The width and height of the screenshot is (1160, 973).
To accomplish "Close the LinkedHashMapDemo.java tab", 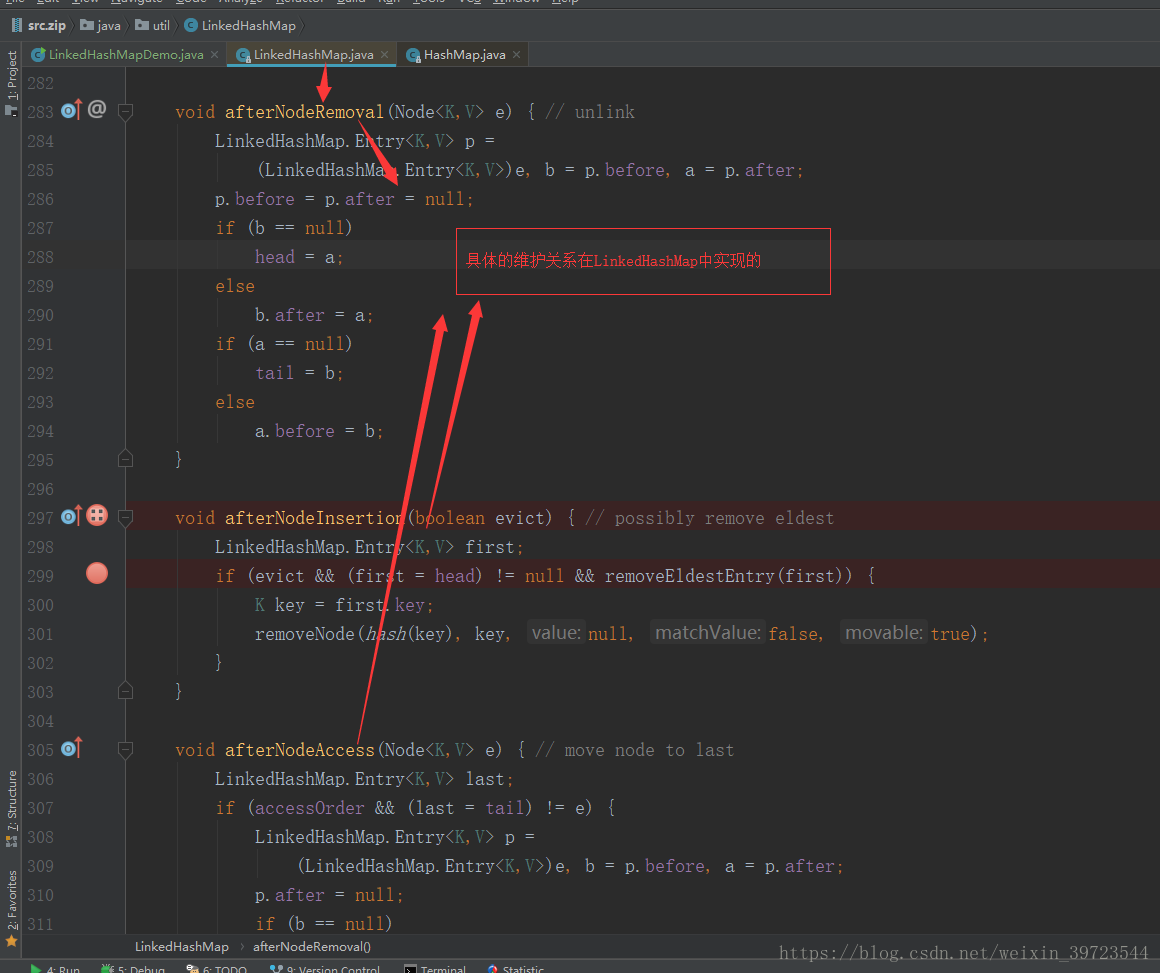I will [x=215, y=55].
